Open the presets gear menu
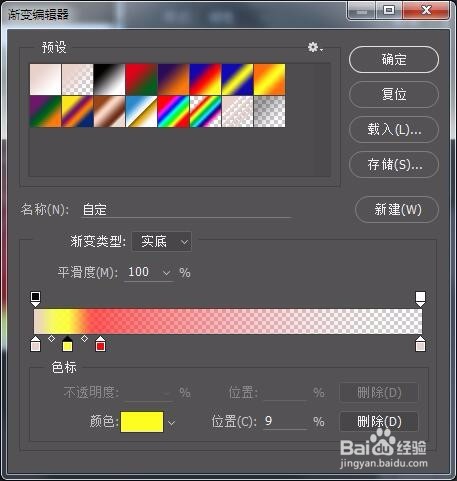 315,48
